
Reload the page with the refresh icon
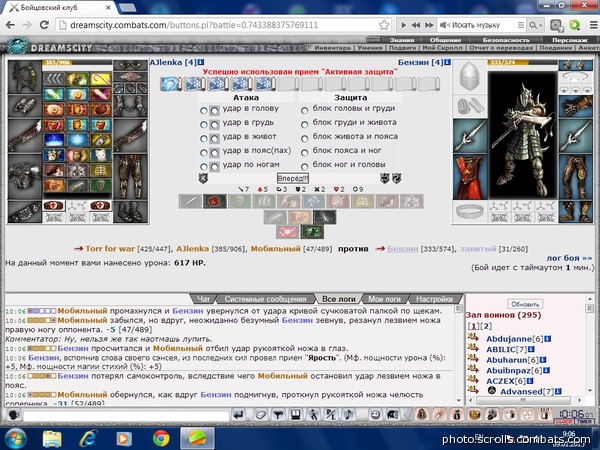click(44, 25)
